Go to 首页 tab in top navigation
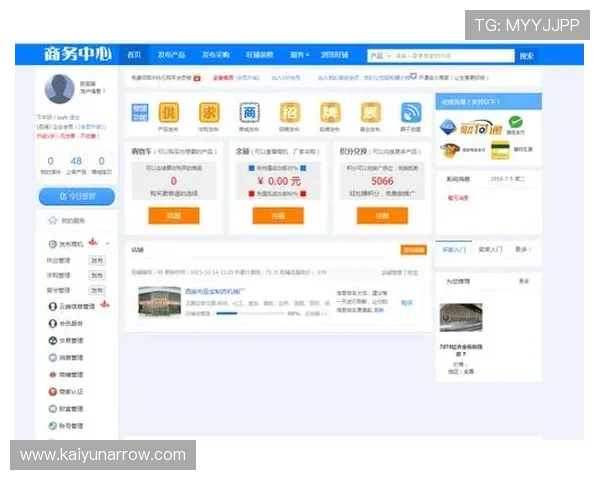Image resolution: width=600 pixels, height=480 pixels. [134, 55]
